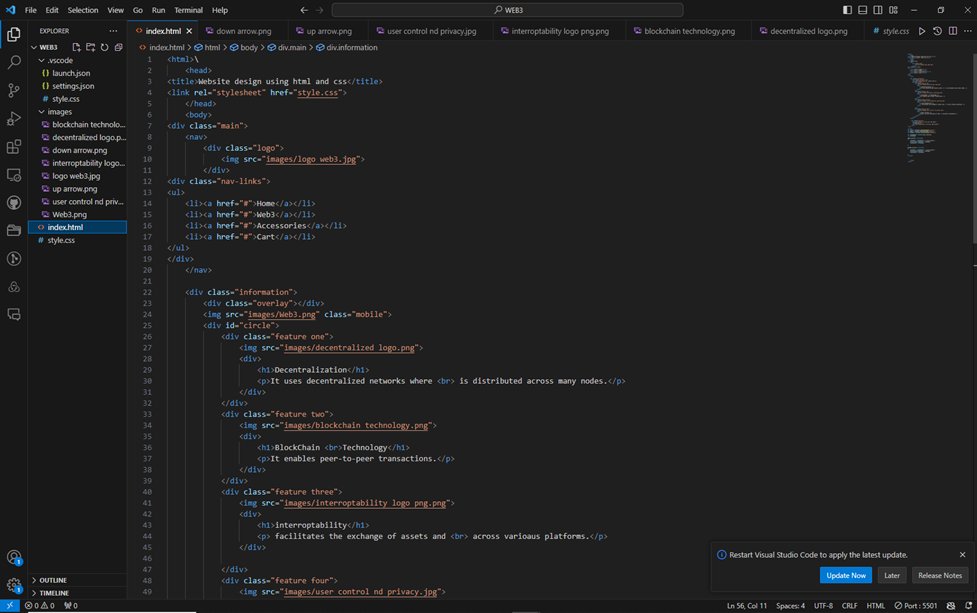The image size is (977, 613).
Task: Switch to blockchain technology.png tab
Action: pyautogui.click(x=689, y=31)
